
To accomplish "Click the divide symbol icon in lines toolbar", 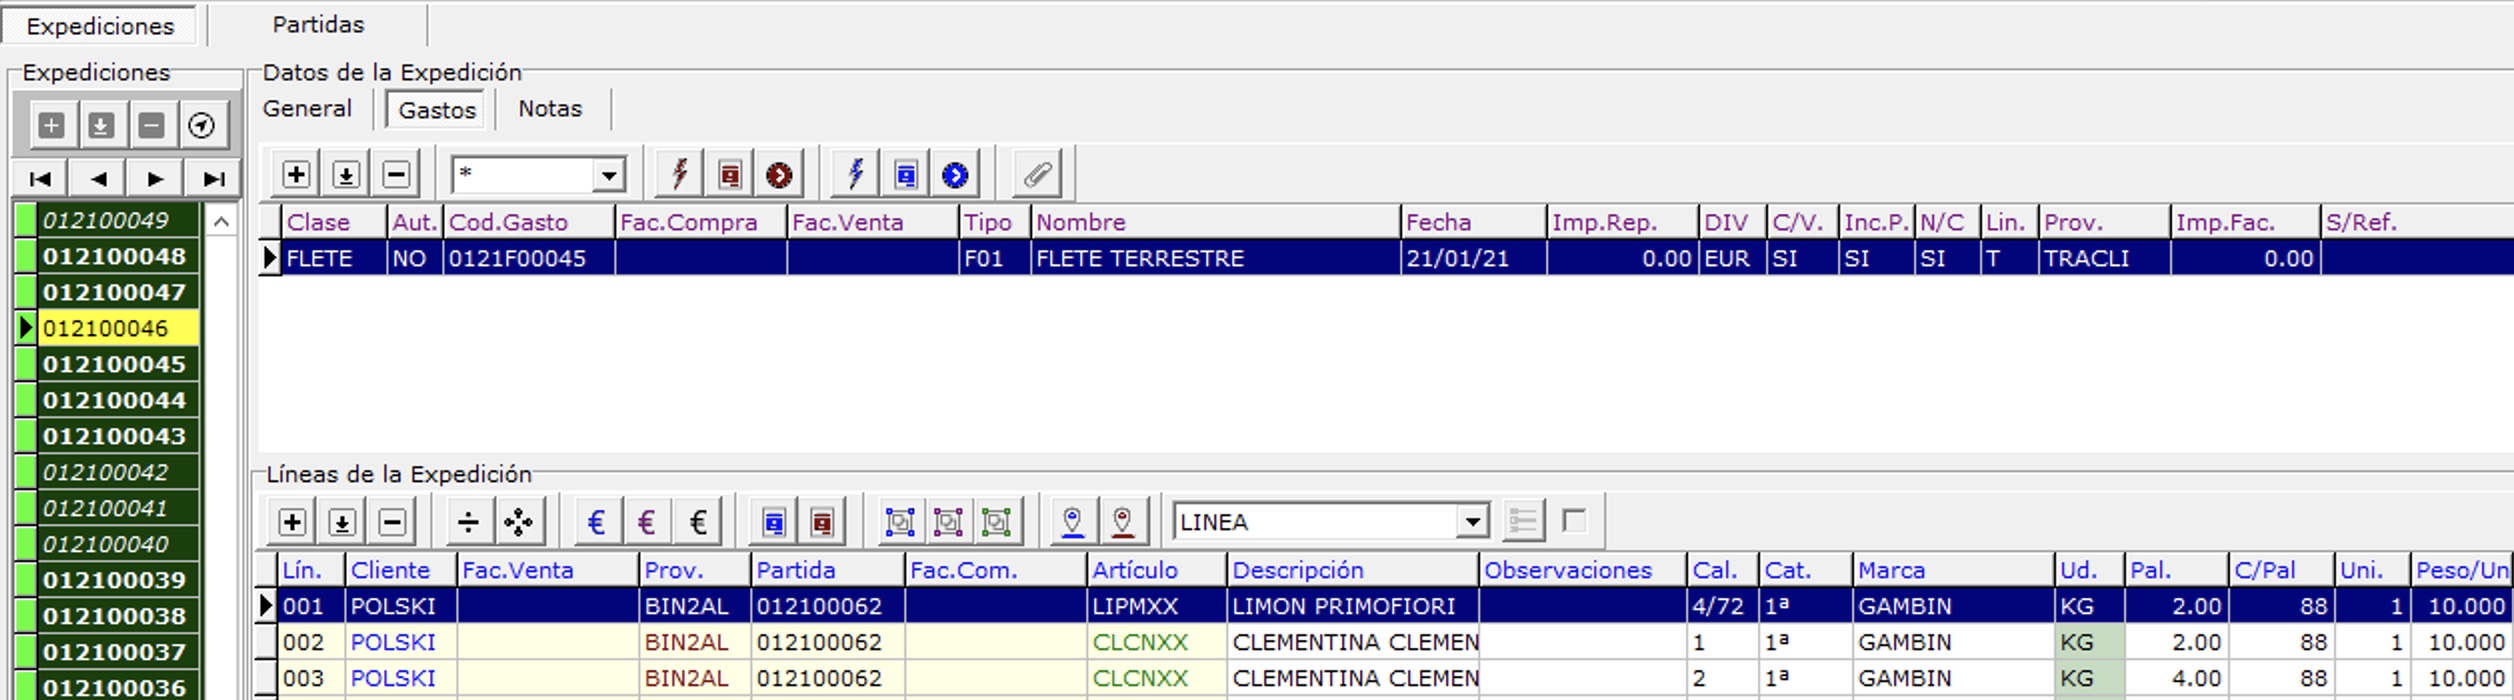I will pos(468,522).
